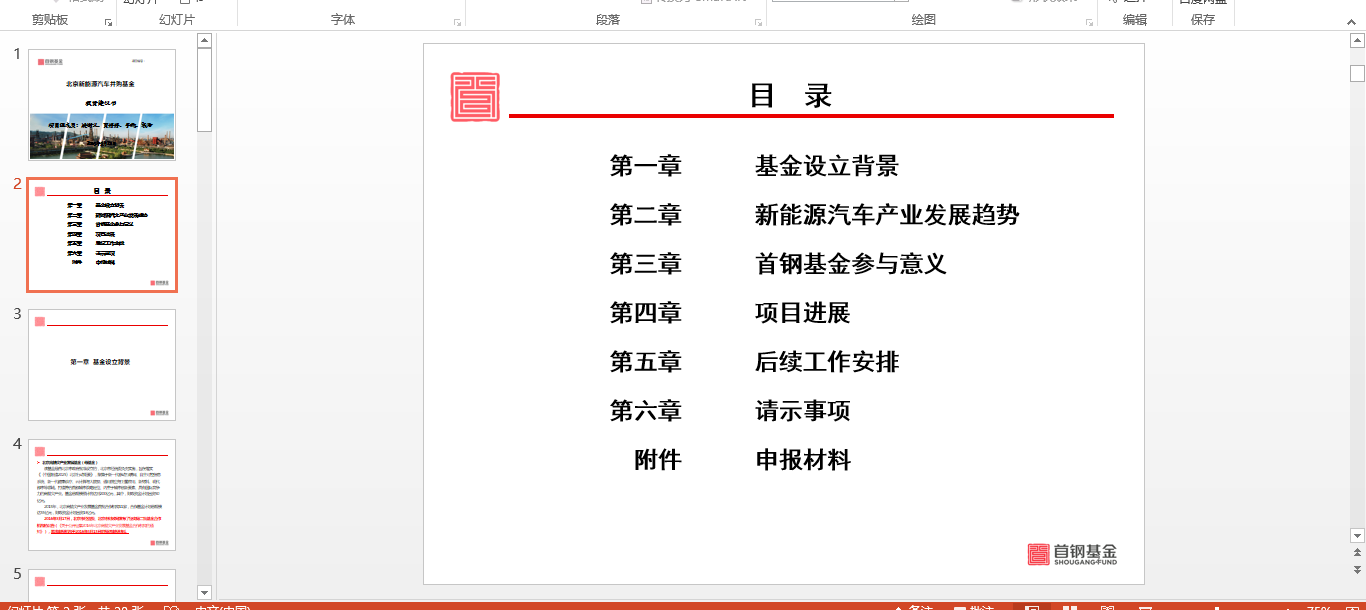Click the slide editor scrollbar thumb

click(x=1357, y=73)
